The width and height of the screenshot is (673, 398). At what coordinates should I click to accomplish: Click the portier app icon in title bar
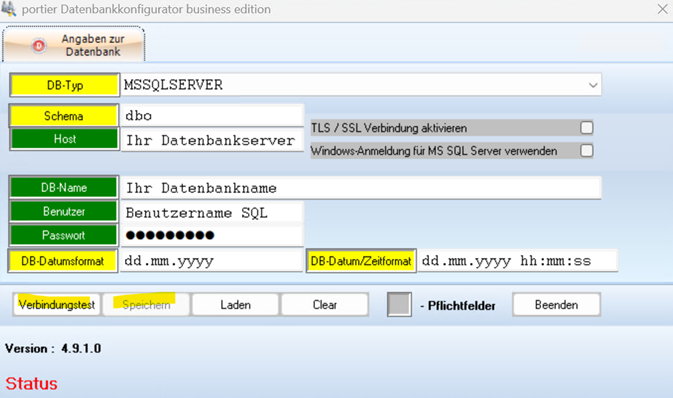[x=8, y=9]
